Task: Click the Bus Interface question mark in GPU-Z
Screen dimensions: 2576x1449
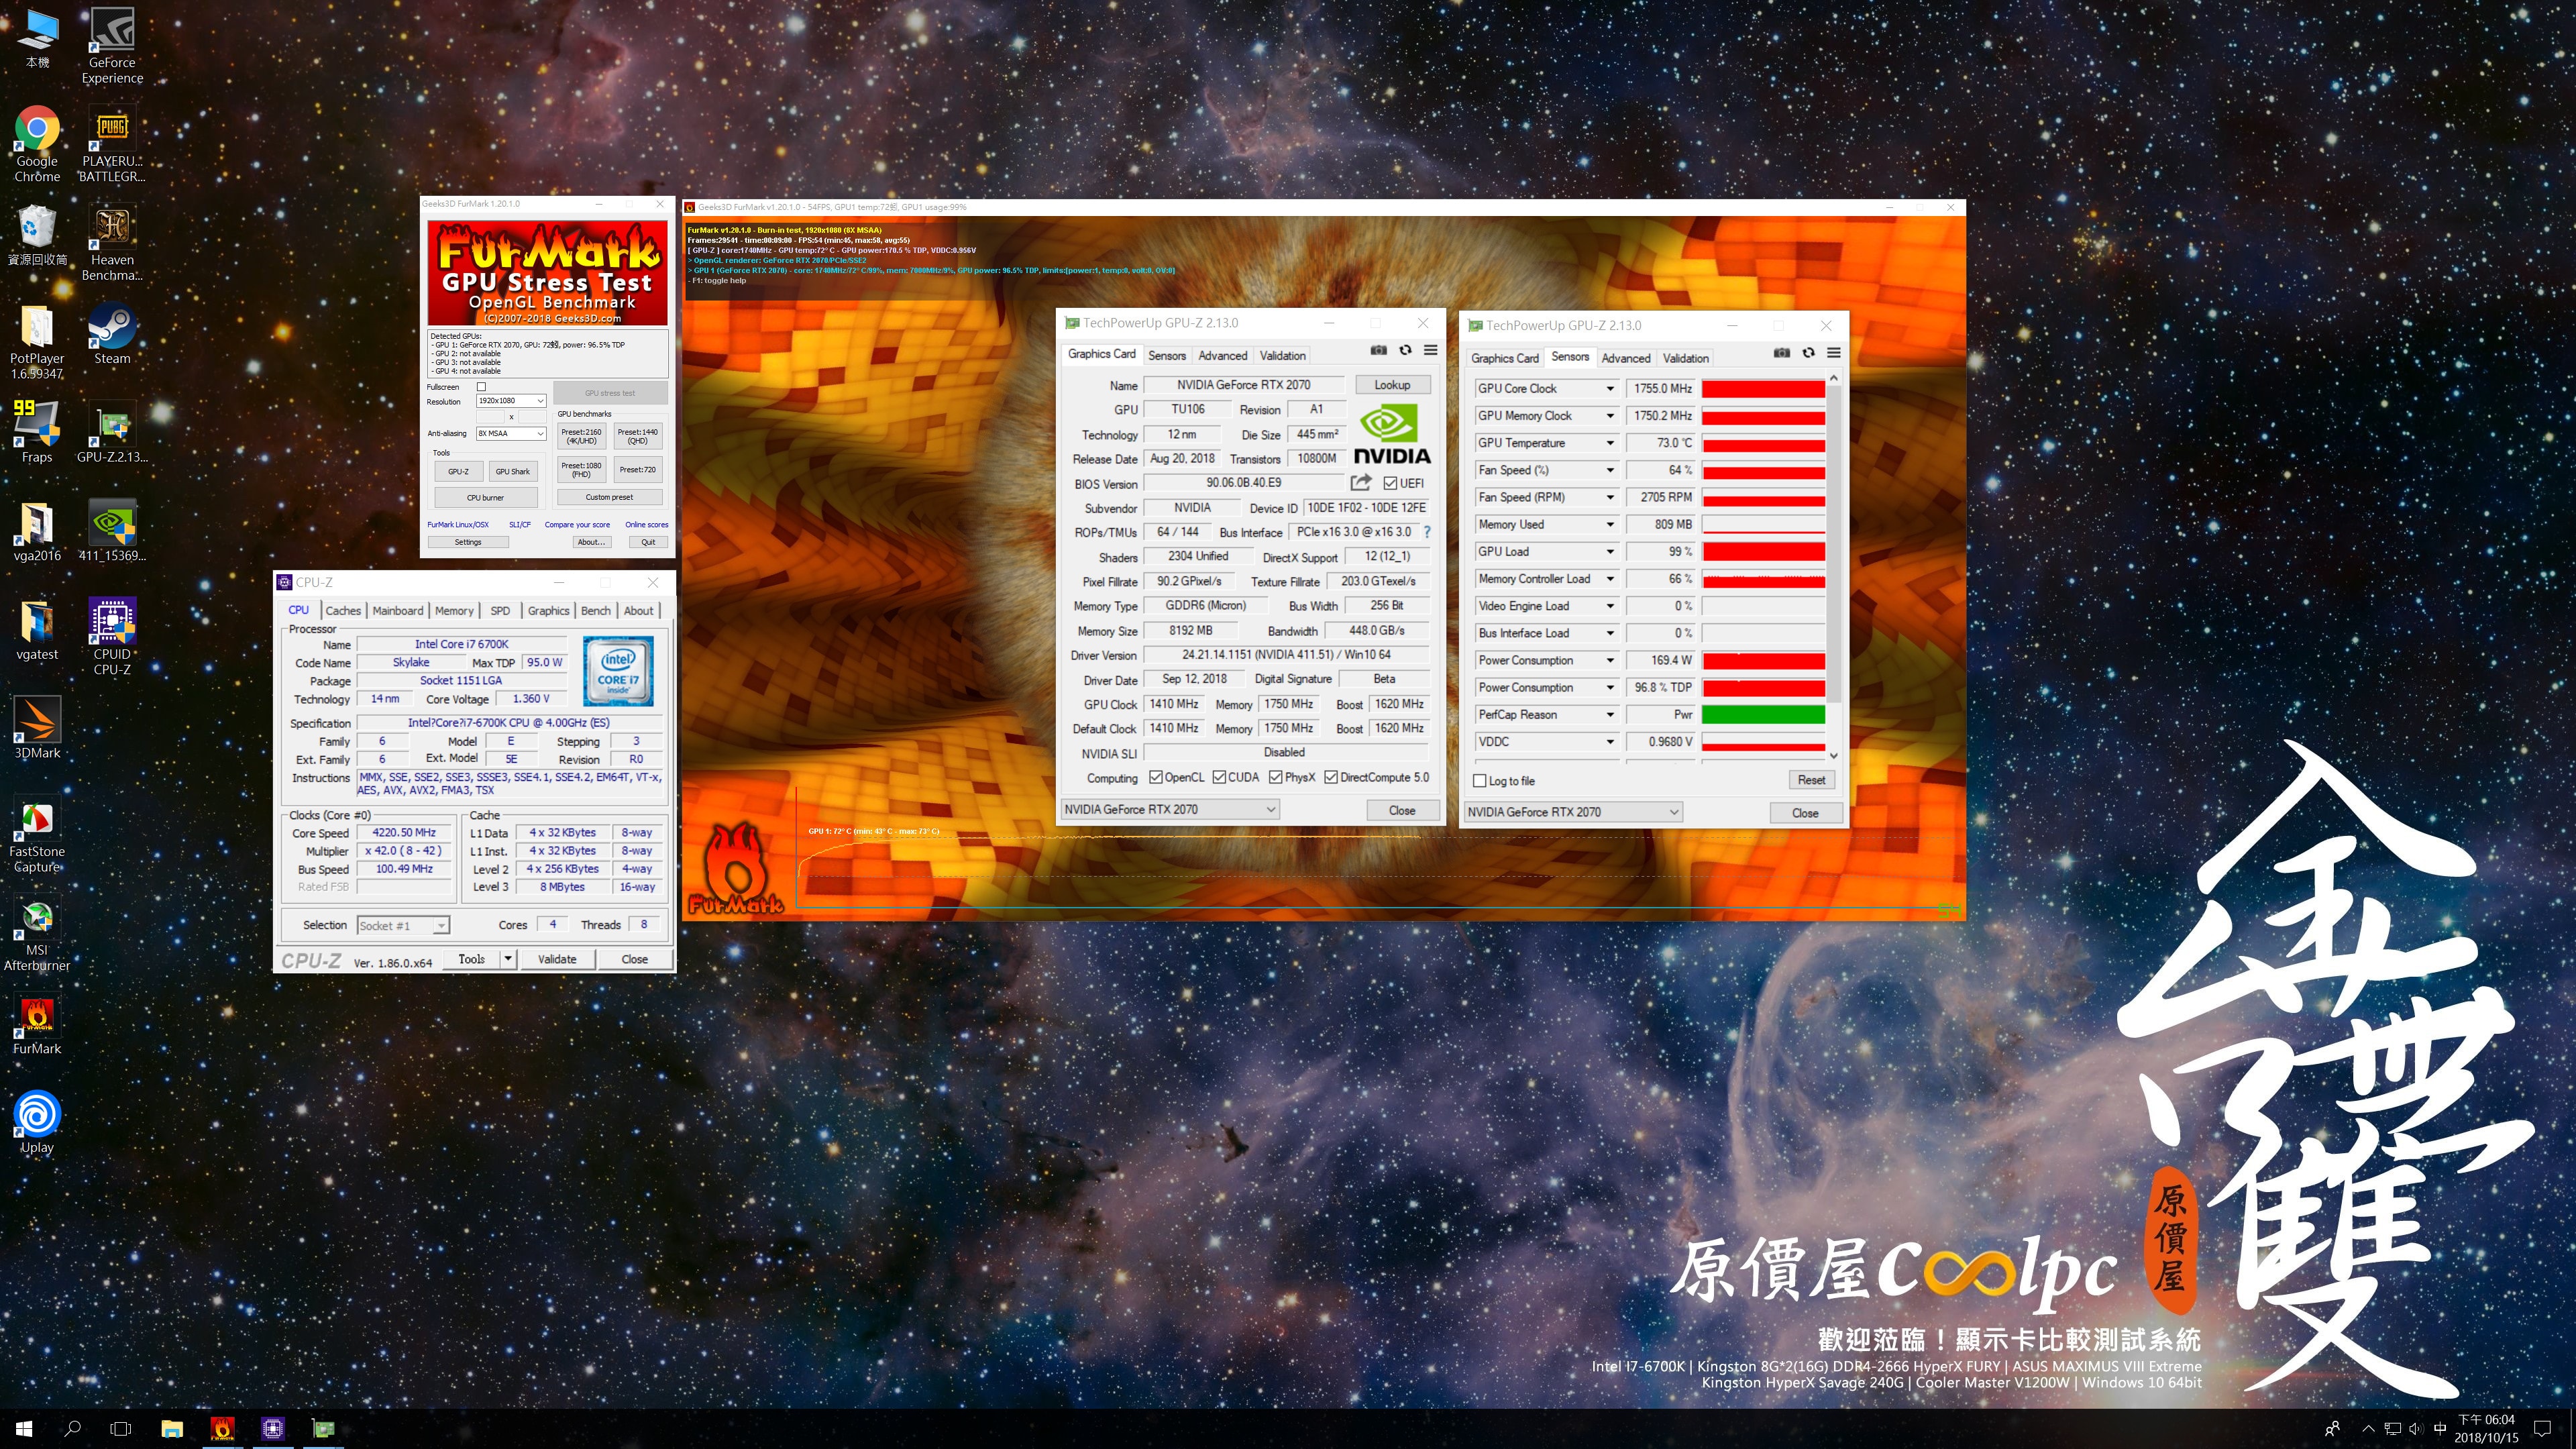Action: (x=1427, y=532)
